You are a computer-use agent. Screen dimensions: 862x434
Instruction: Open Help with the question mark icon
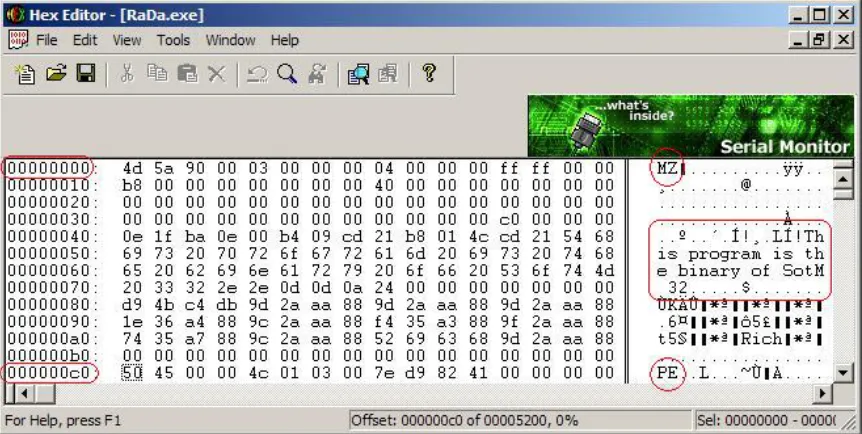(x=429, y=73)
